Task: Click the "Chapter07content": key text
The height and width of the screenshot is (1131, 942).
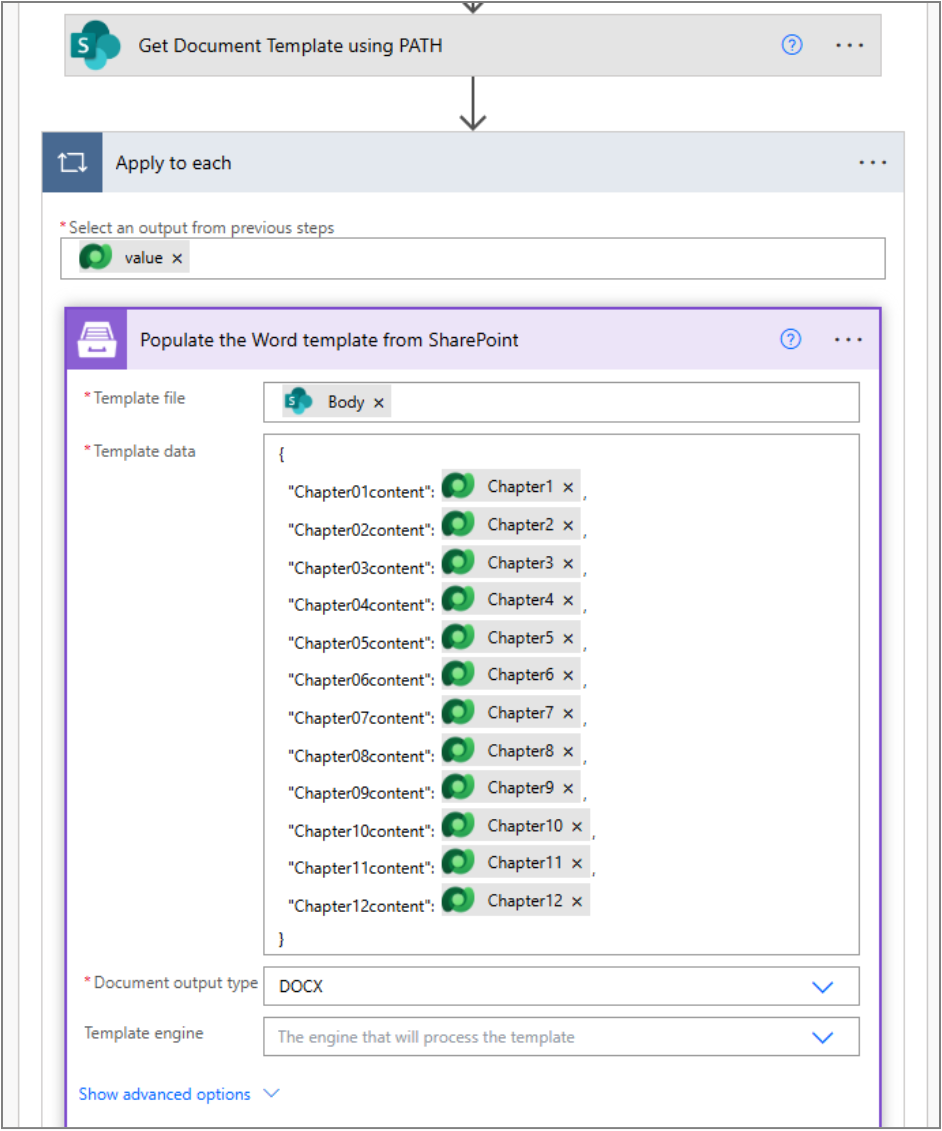Action: click(361, 718)
